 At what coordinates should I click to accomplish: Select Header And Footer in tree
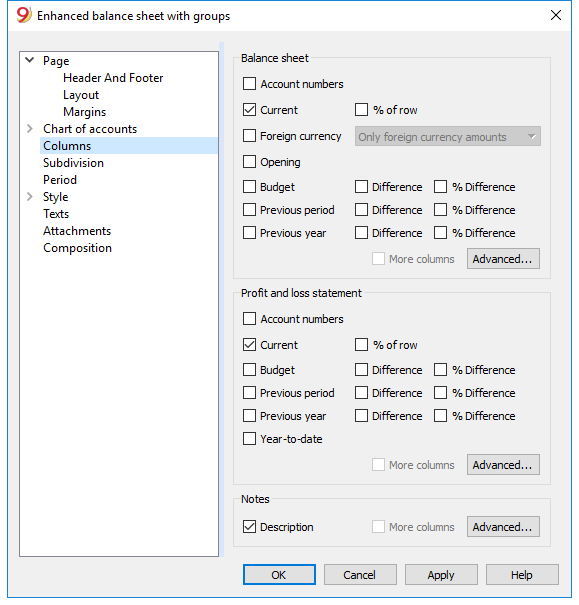tap(113, 78)
